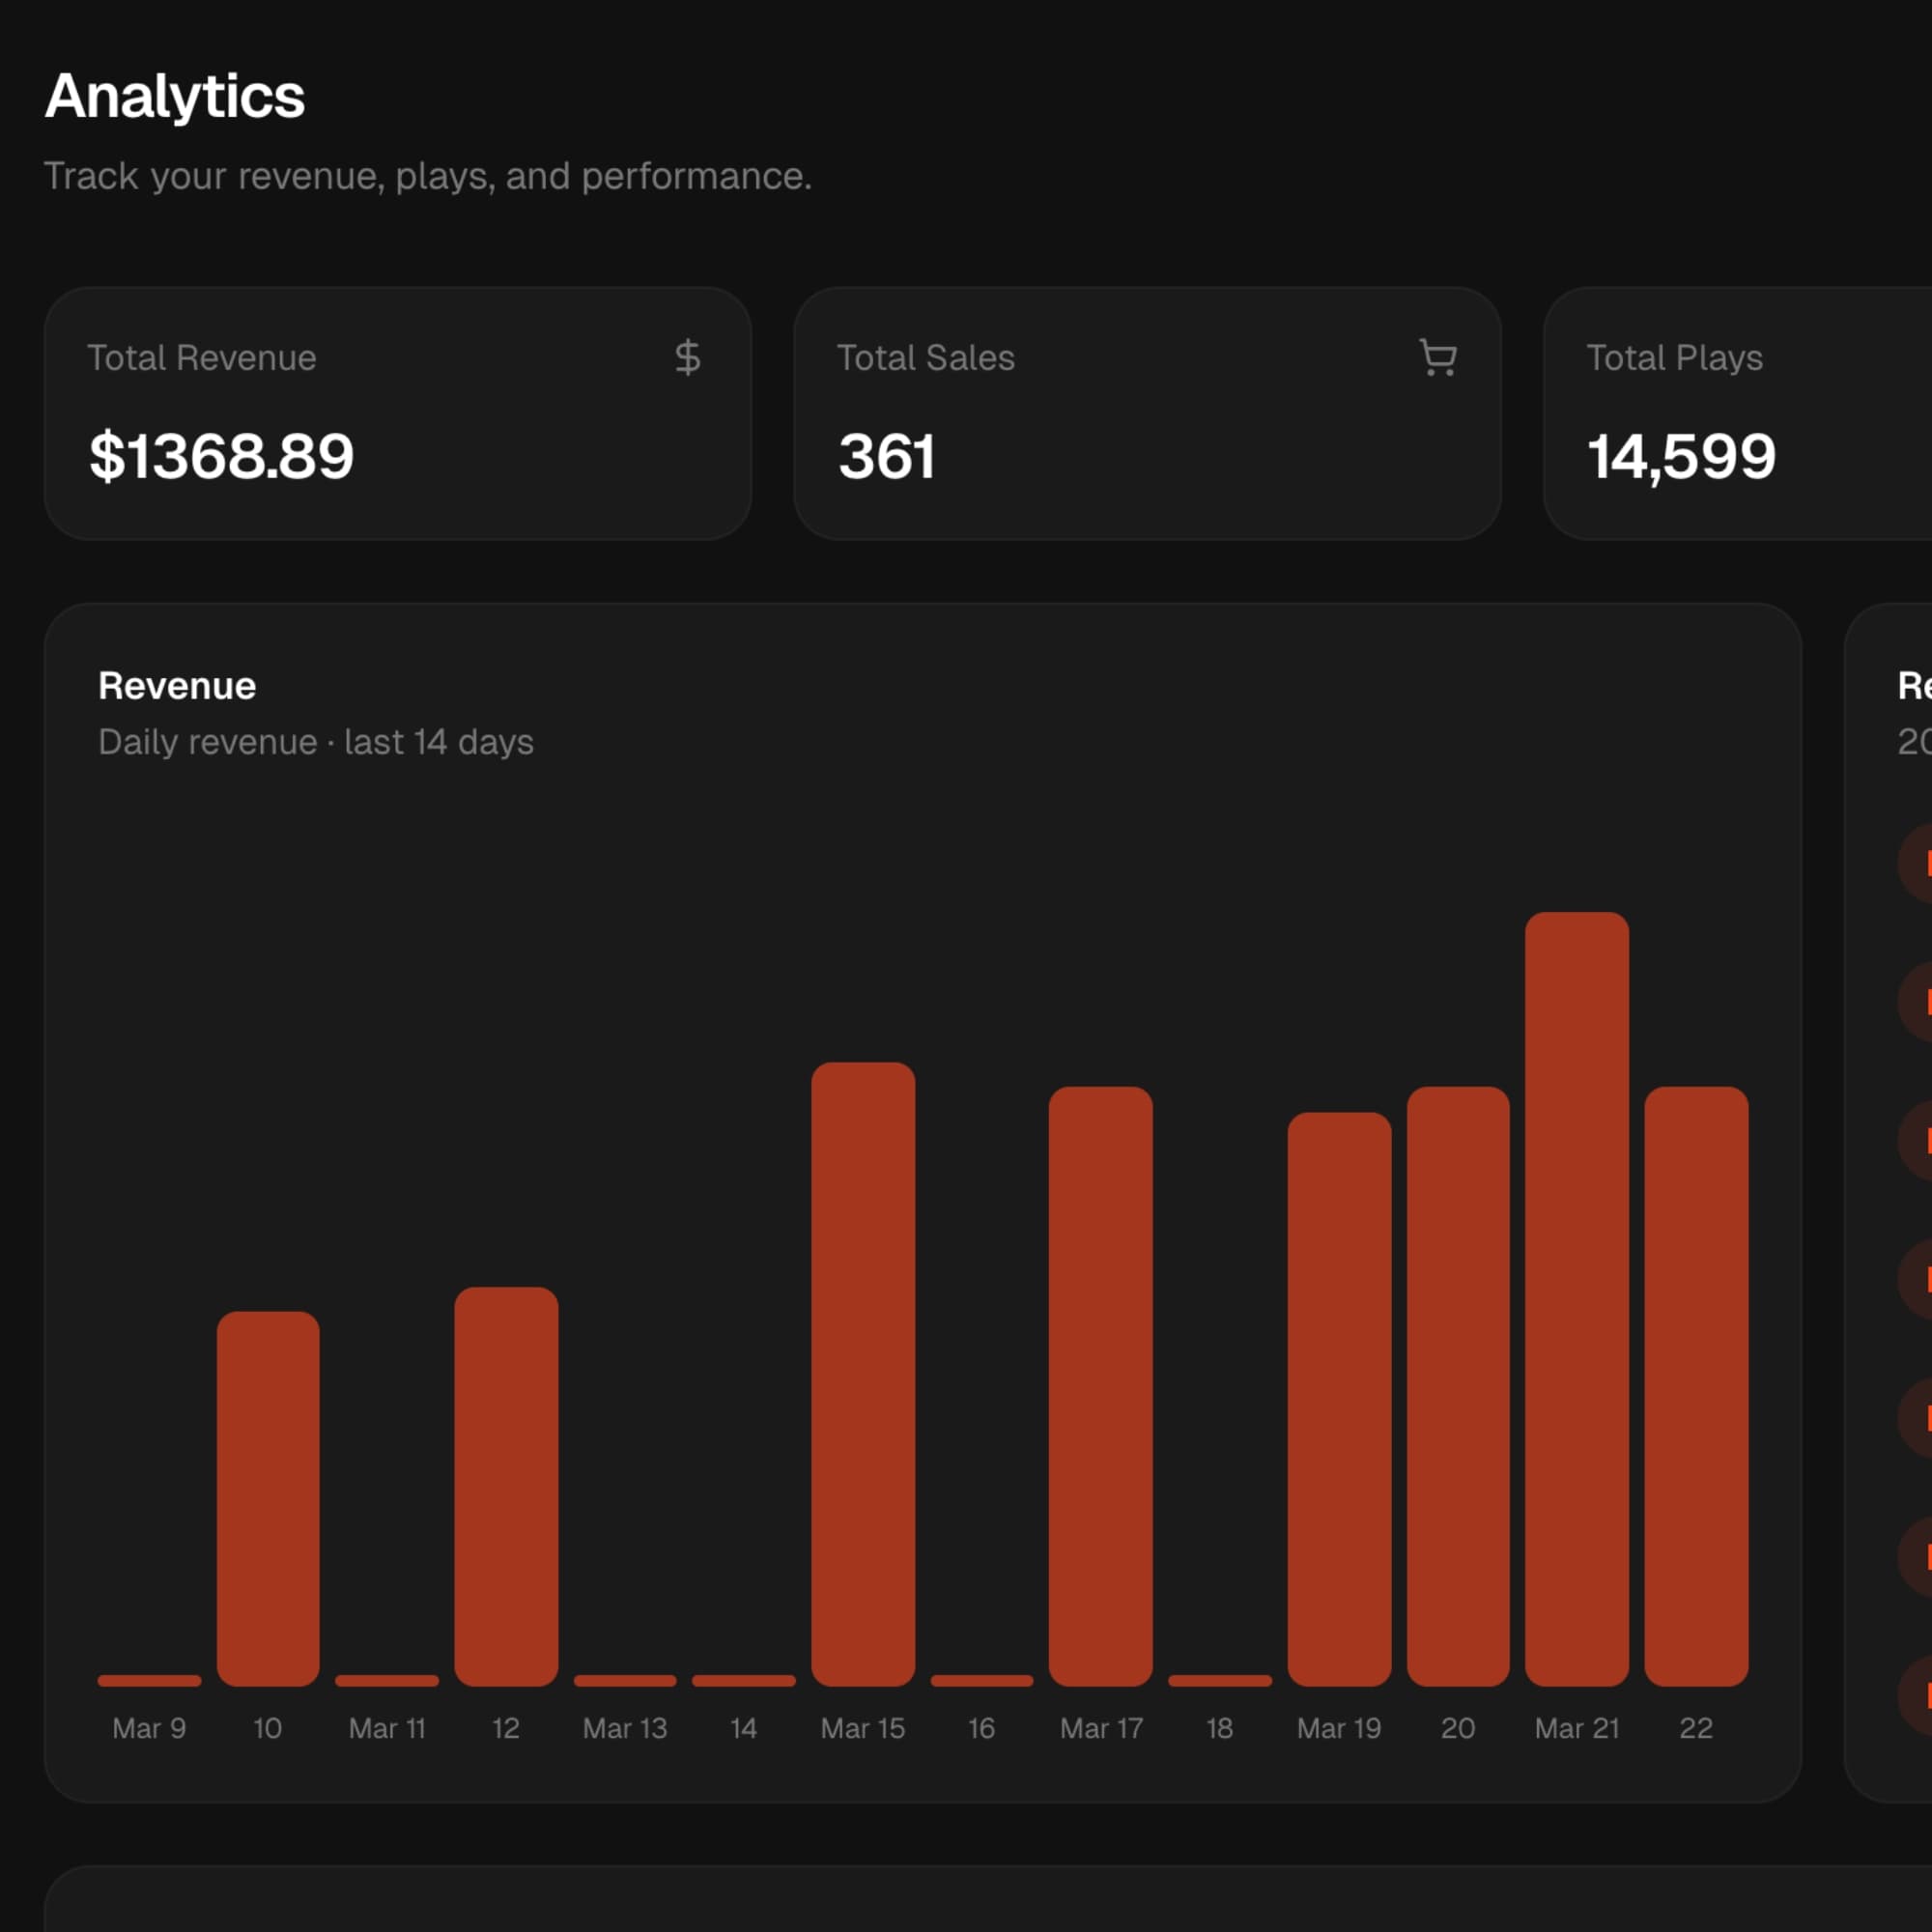Click the Mar 13 revenue bar
The height and width of the screenshot is (1932, 1932).
[625, 1680]
